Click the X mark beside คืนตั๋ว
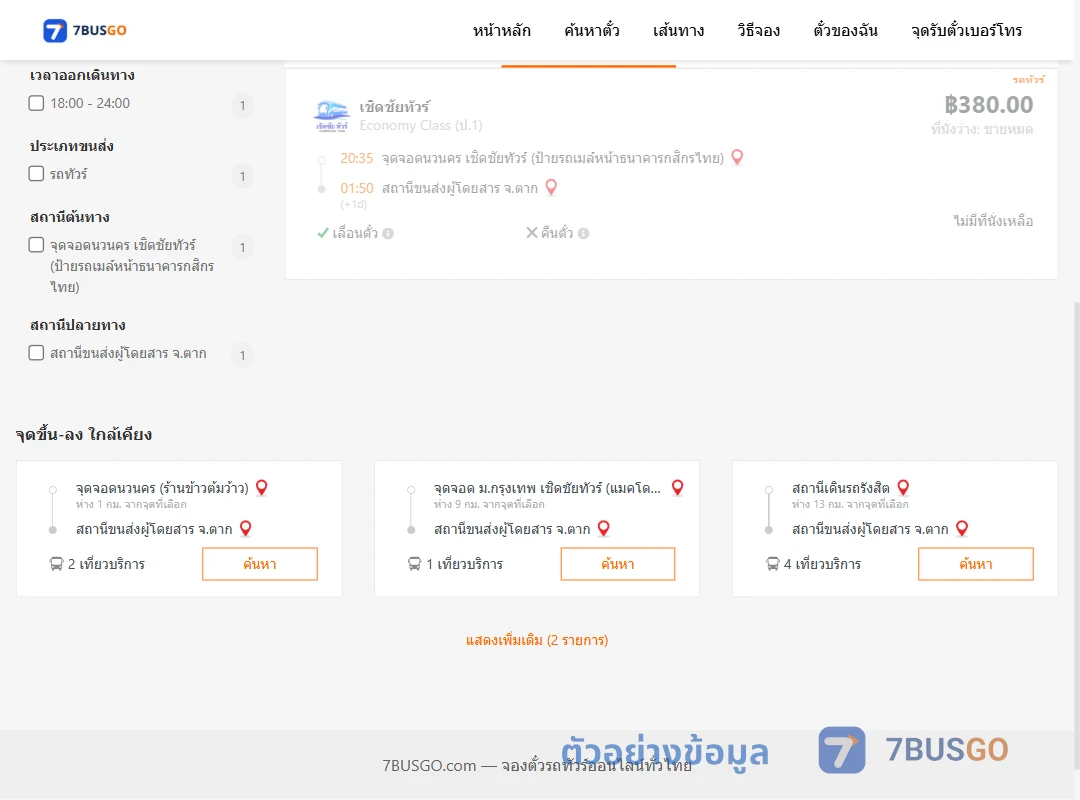Viewport: 1080px width, 800px height. (532, 233)
